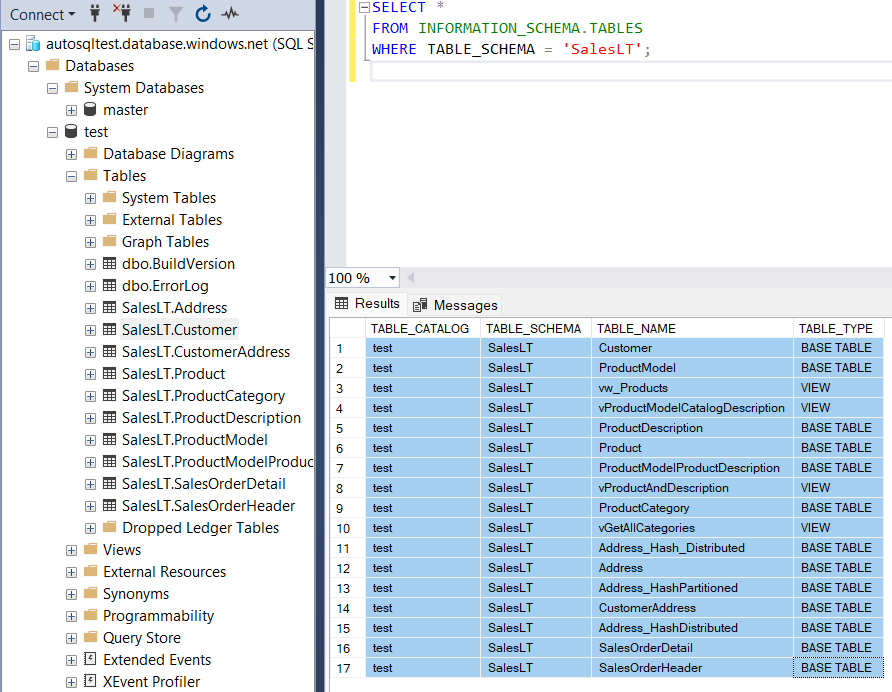Expand the Views node
Viewport: 892px width, 692px height.
coord(70,549)
